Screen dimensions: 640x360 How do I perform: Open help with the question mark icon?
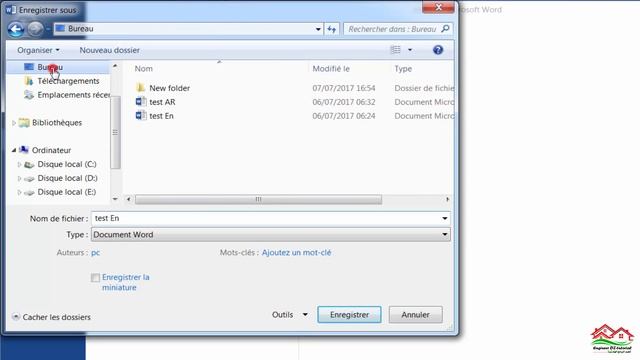[x=438, y=50]
